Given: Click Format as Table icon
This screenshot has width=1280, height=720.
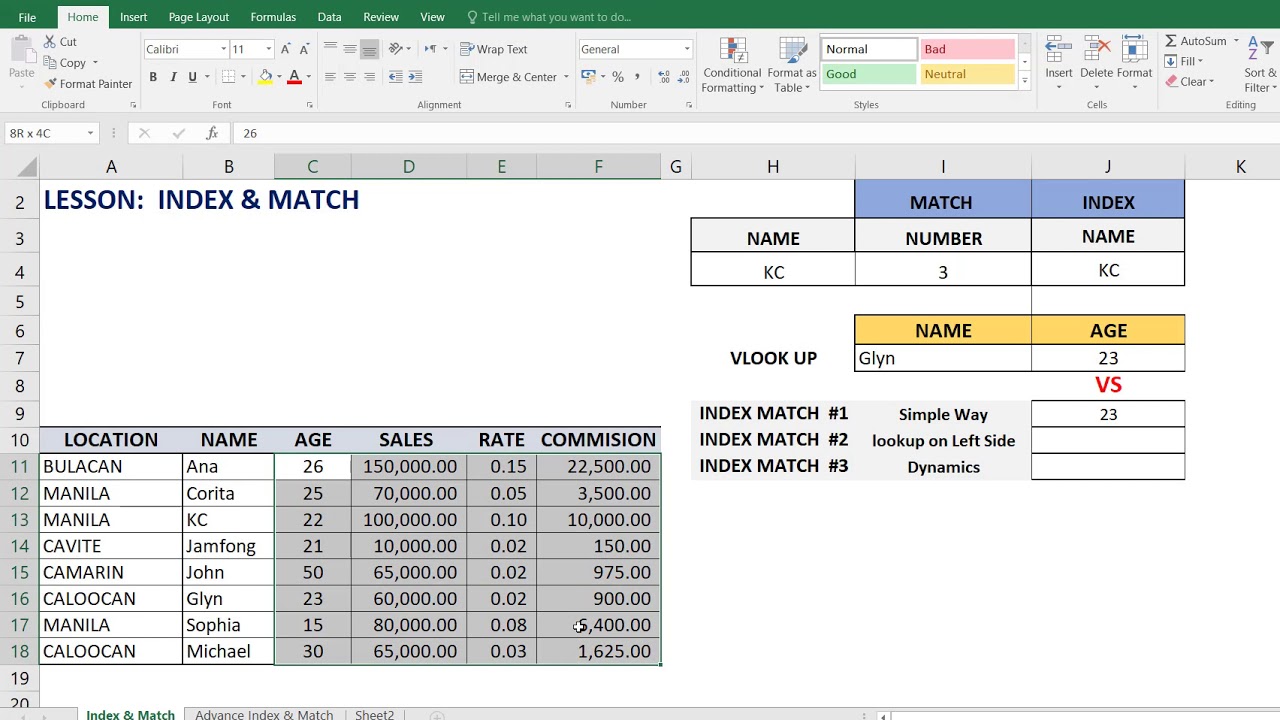Looking at the screenshot, I should [x=792, y=52].
